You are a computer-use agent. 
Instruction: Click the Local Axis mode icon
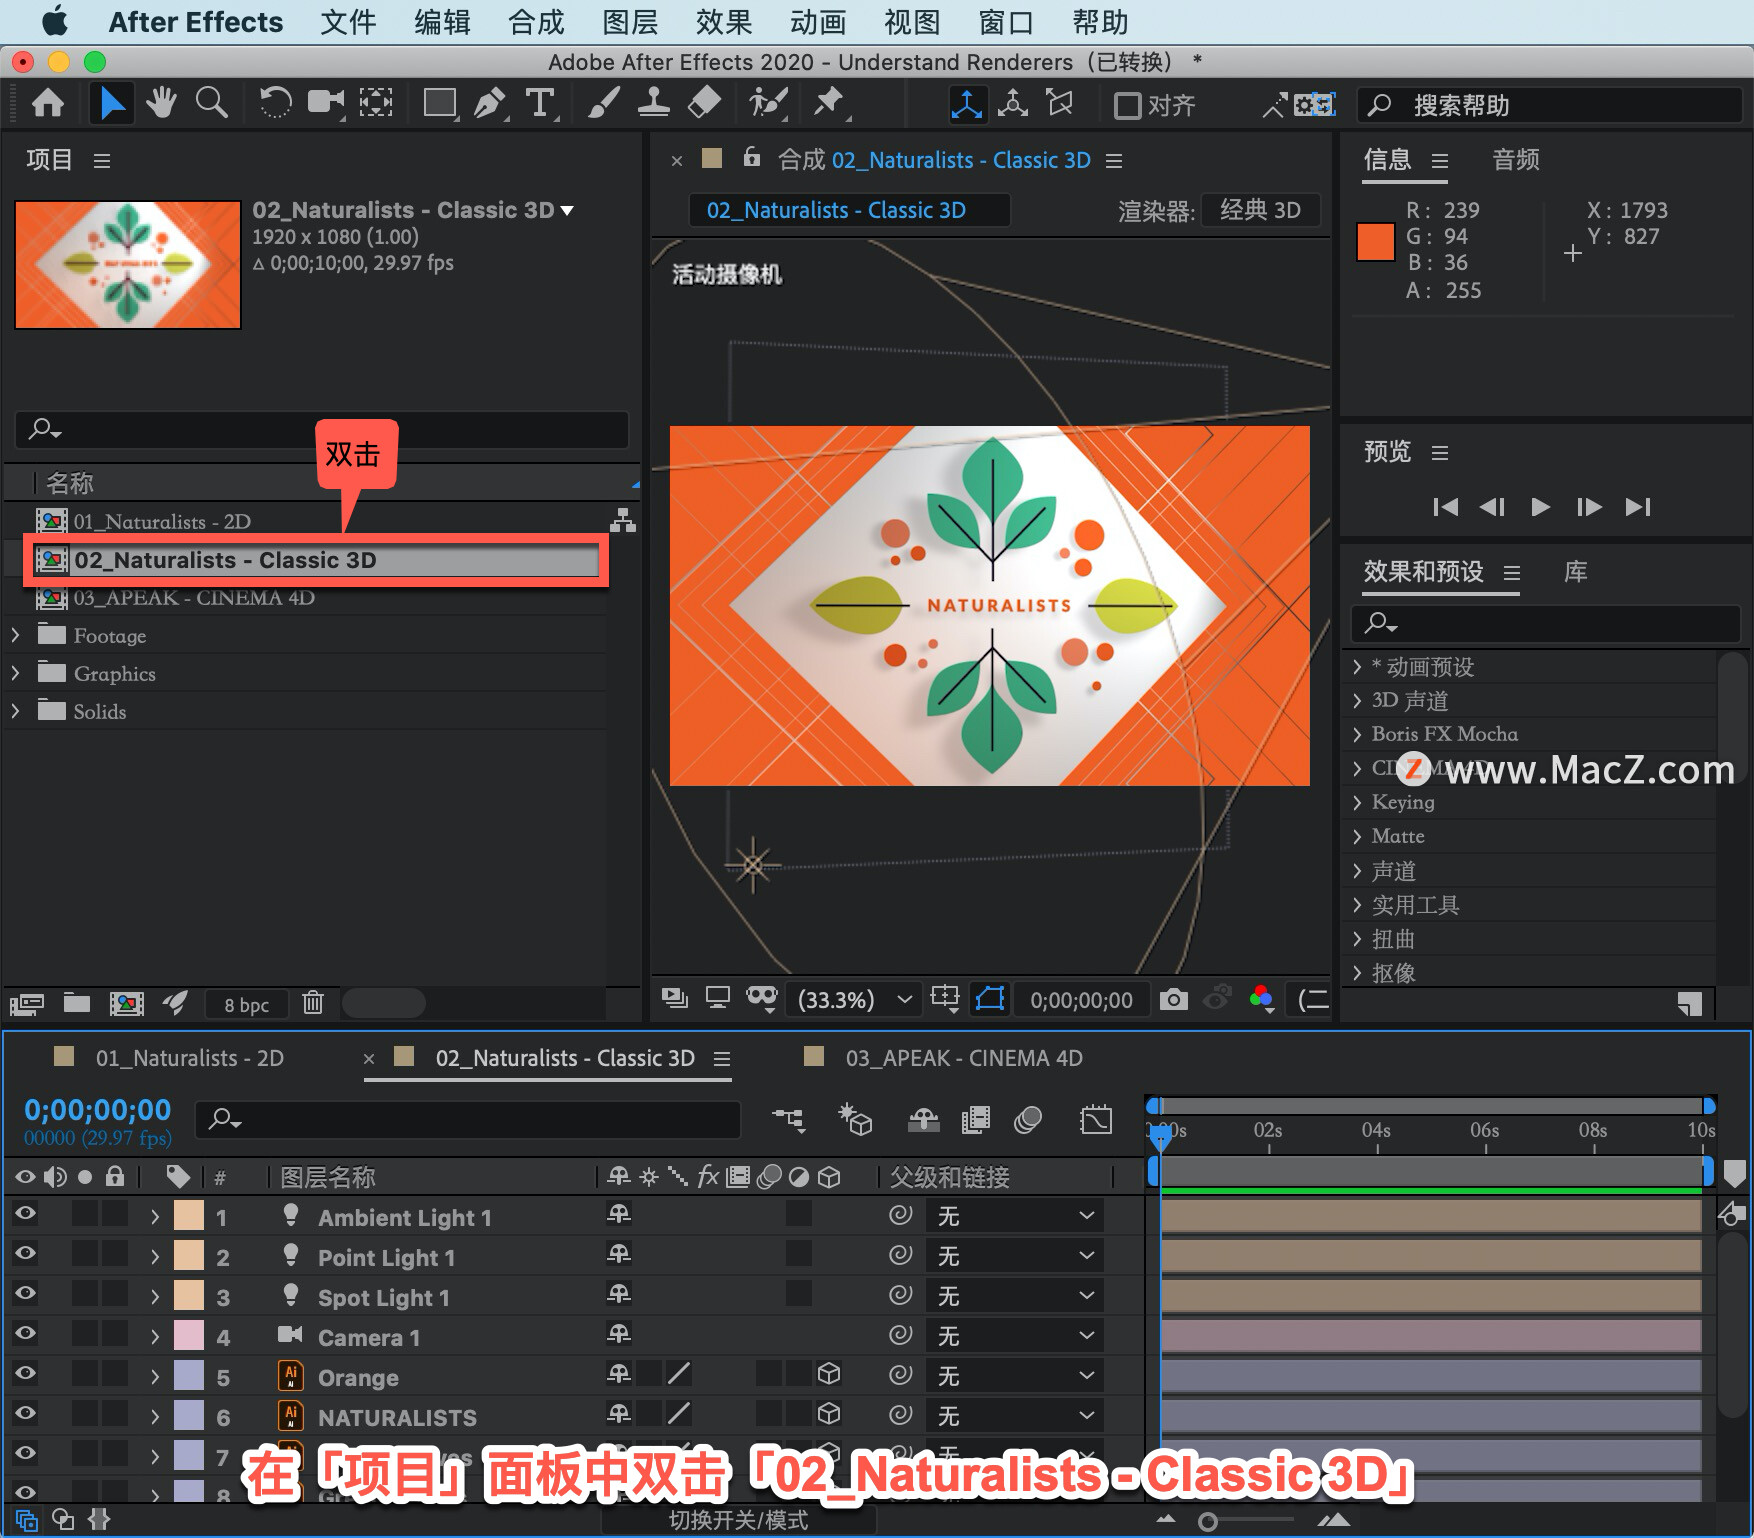(x=966, y=104)
